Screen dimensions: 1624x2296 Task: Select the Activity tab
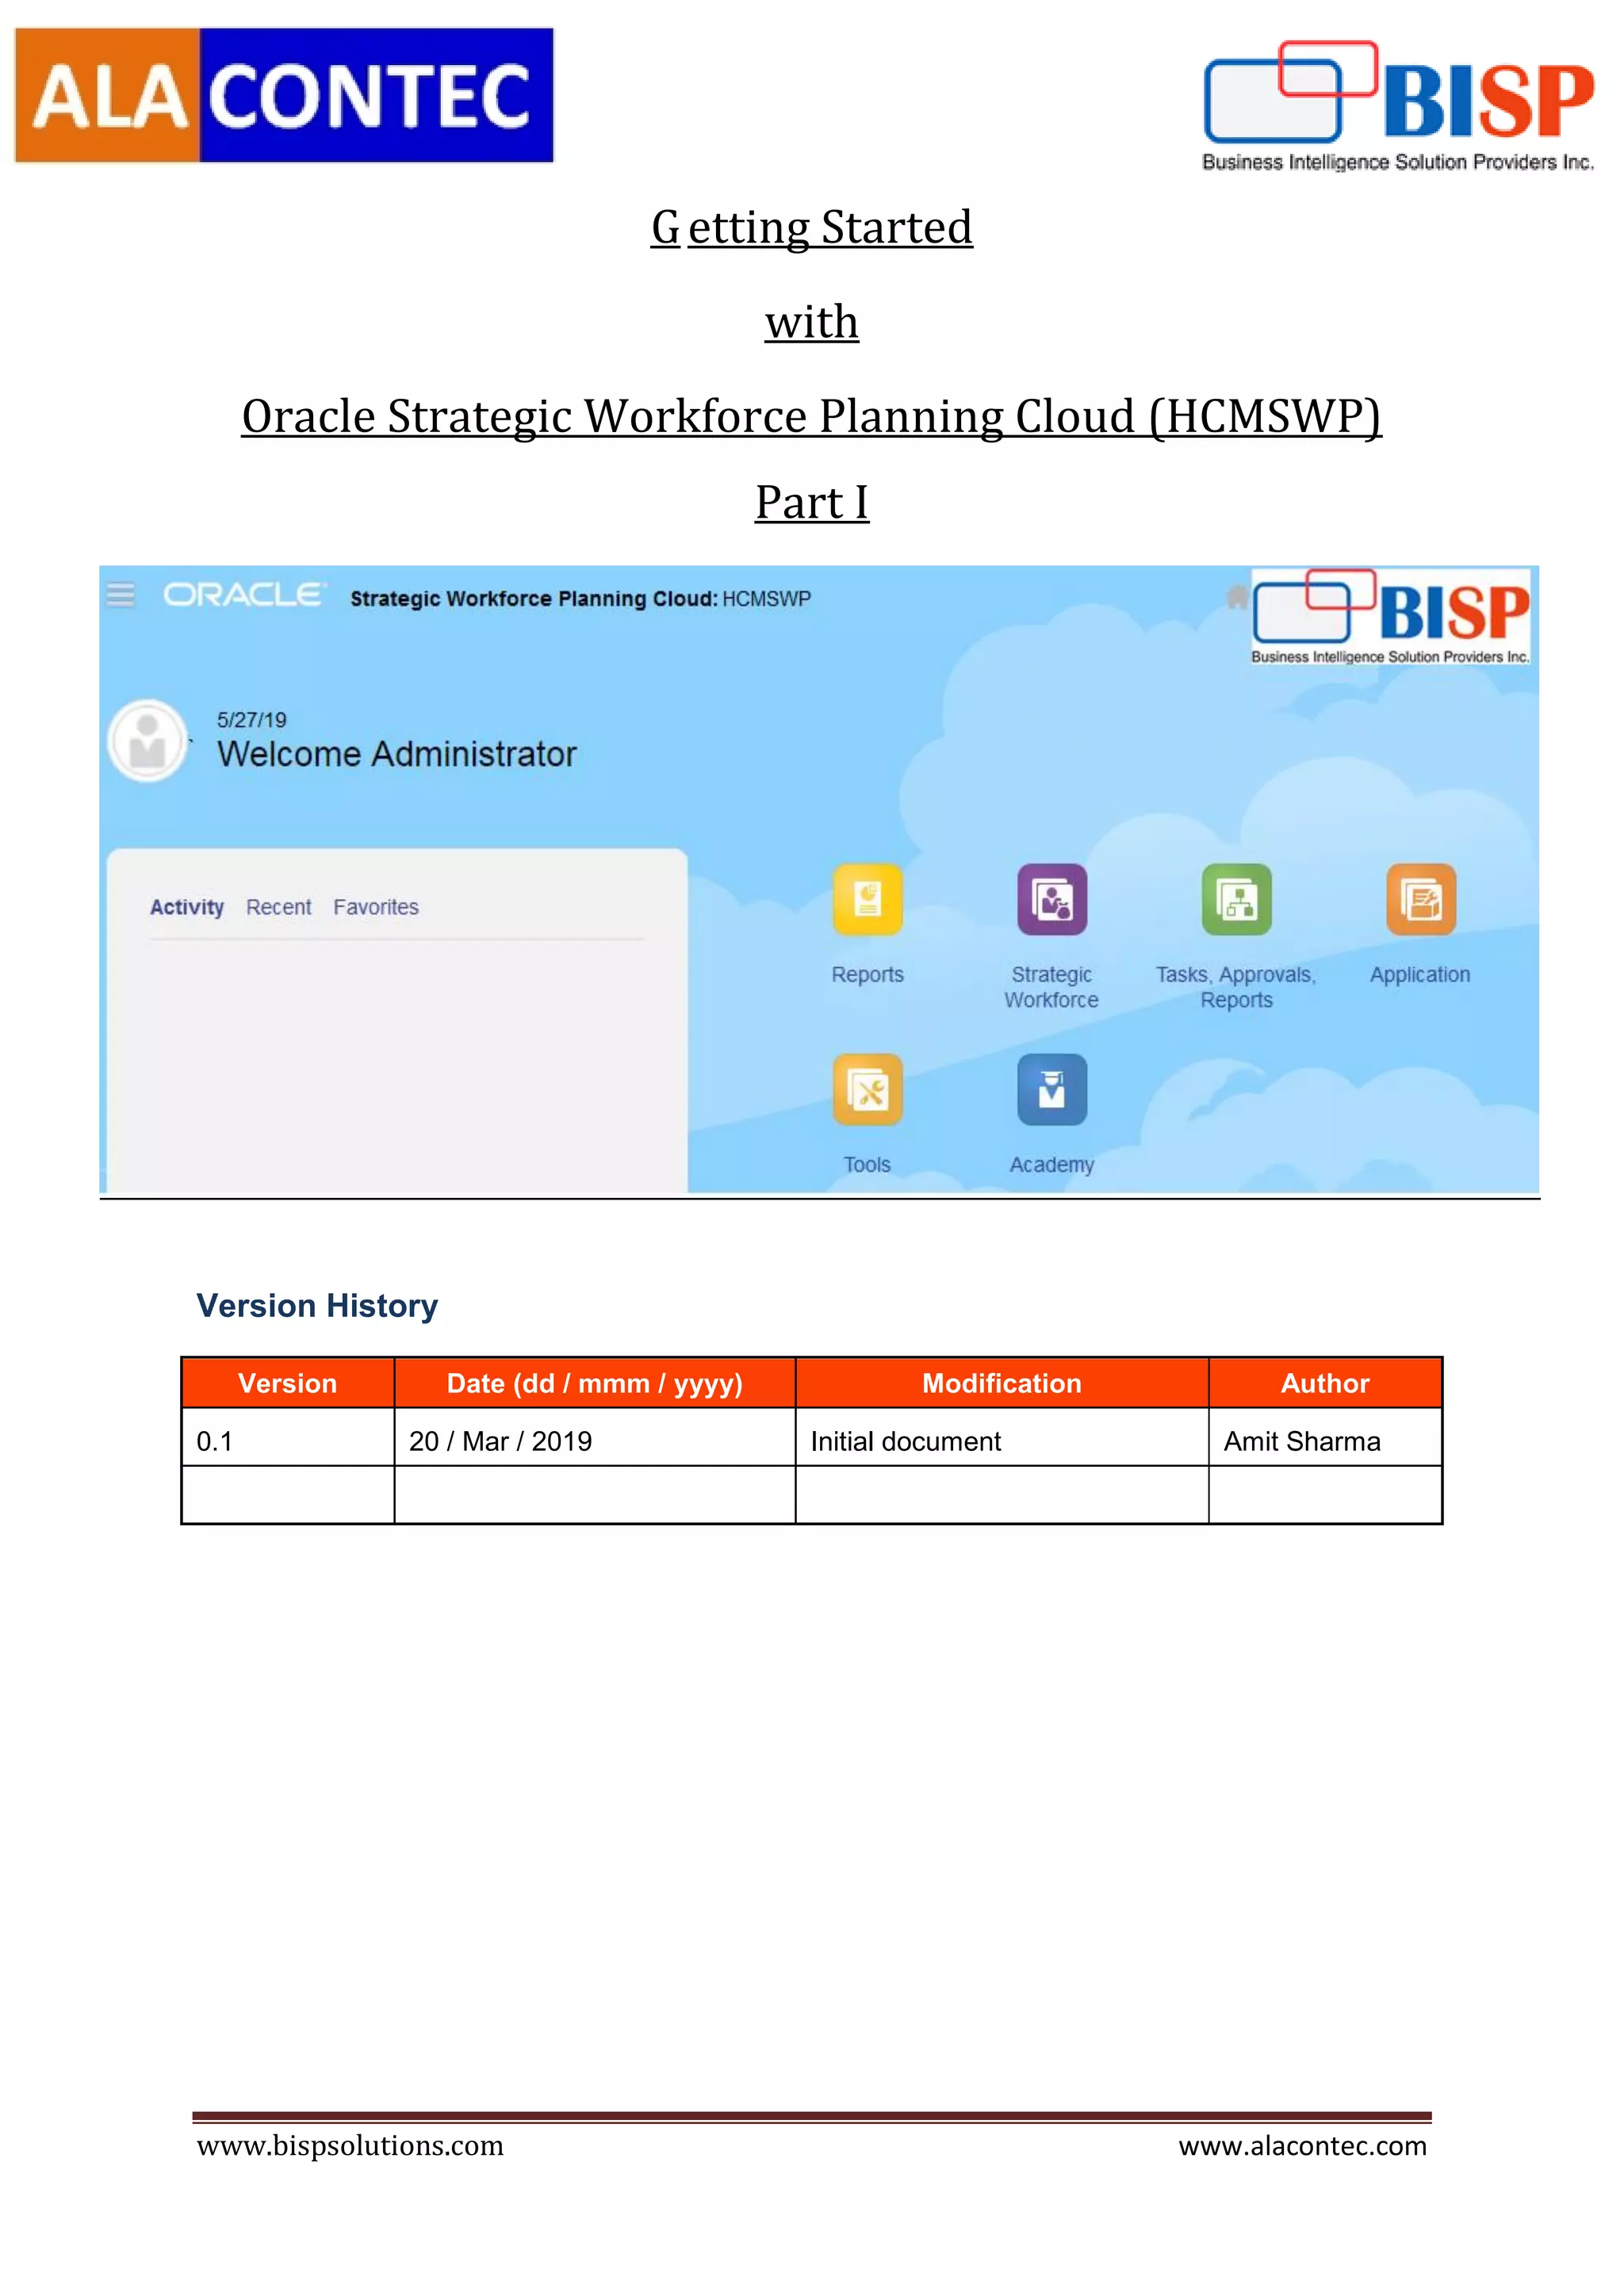coord(187,907)
